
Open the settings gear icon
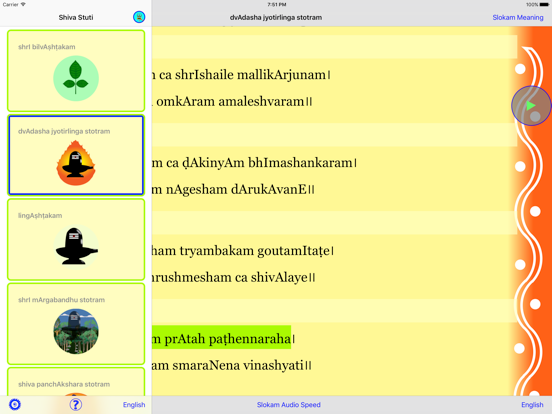(x=14, y=404)
